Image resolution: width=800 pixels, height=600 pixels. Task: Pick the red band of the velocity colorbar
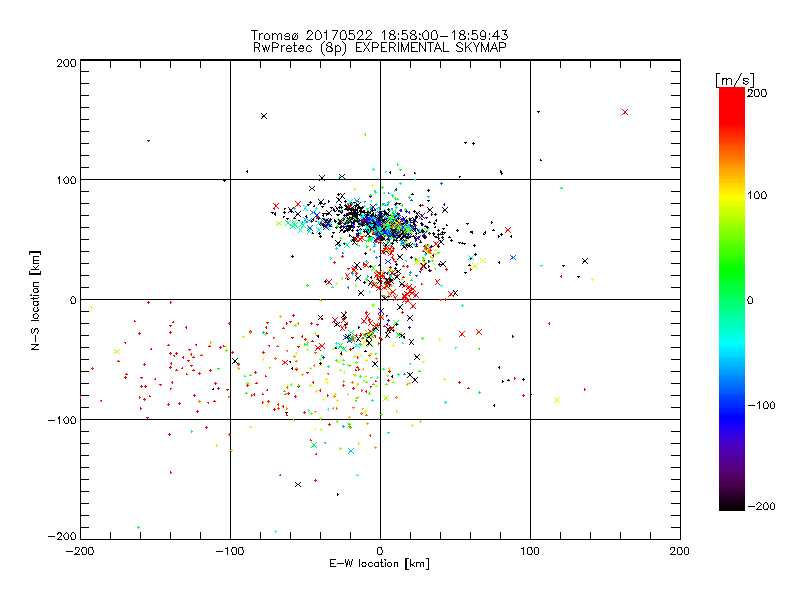tap(732, 107)
